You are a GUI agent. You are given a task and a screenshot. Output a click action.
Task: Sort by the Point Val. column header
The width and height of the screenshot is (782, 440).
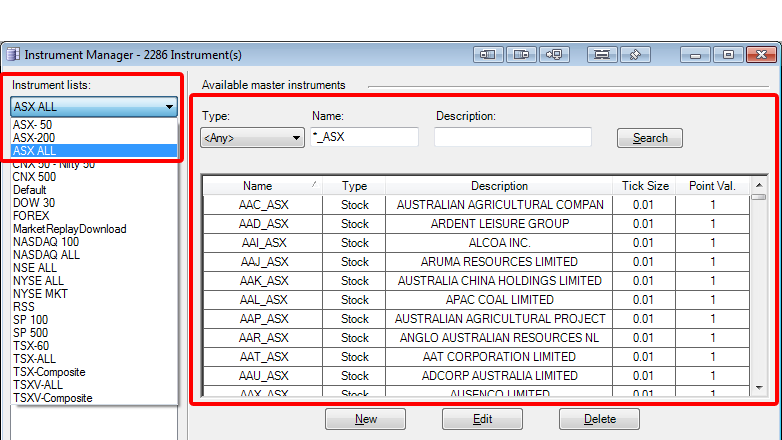[712, 186]
